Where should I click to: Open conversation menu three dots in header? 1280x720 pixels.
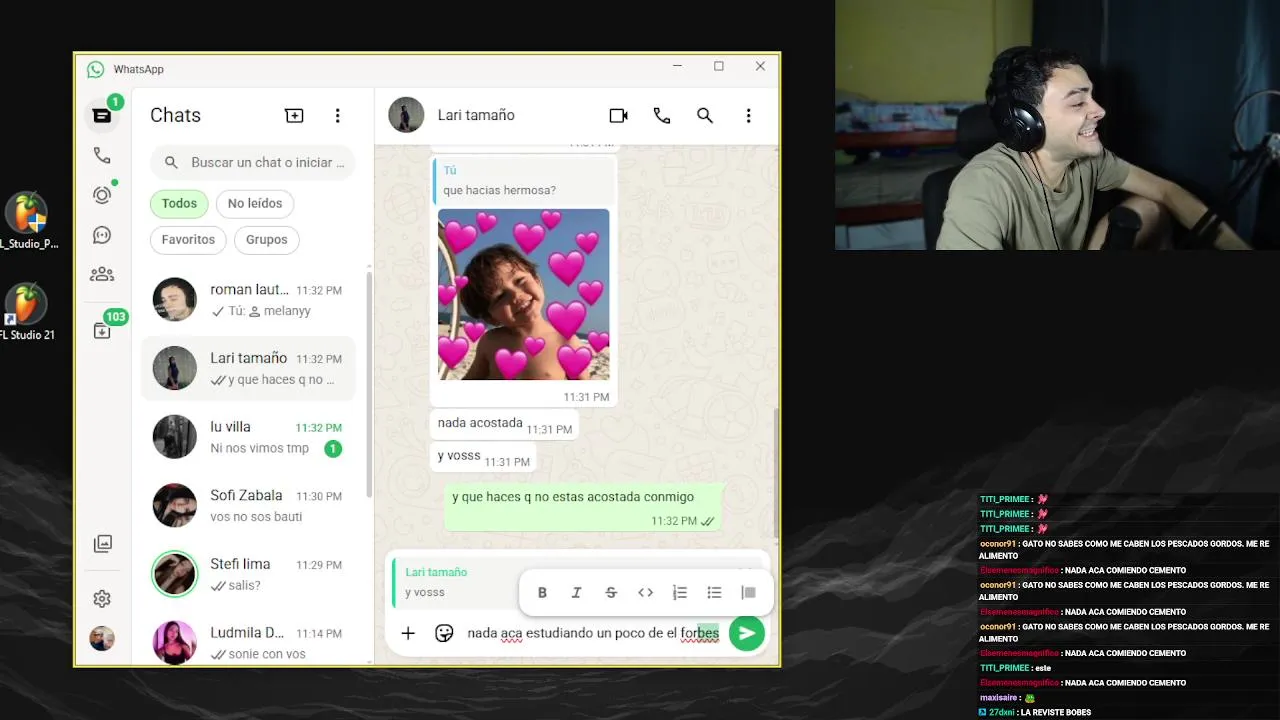tap(748, 115)
